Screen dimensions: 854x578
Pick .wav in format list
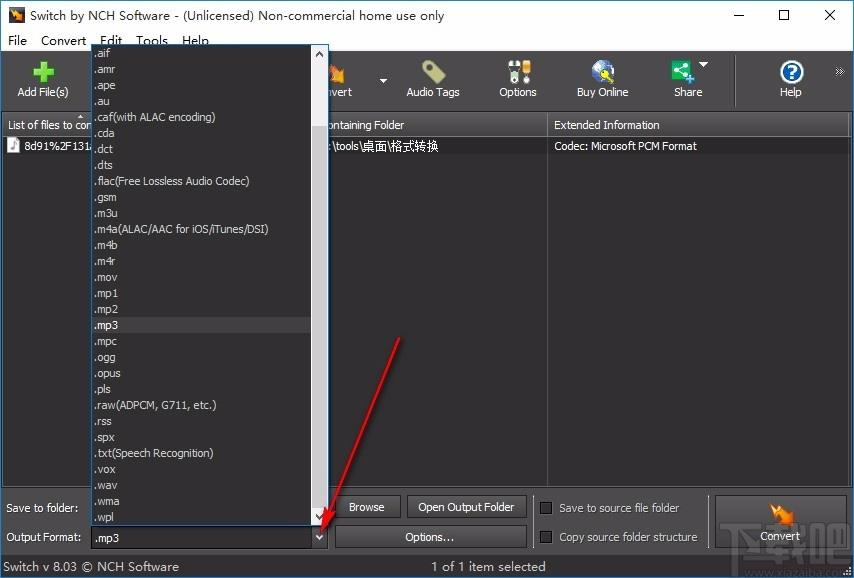click(x=200, y=485)
